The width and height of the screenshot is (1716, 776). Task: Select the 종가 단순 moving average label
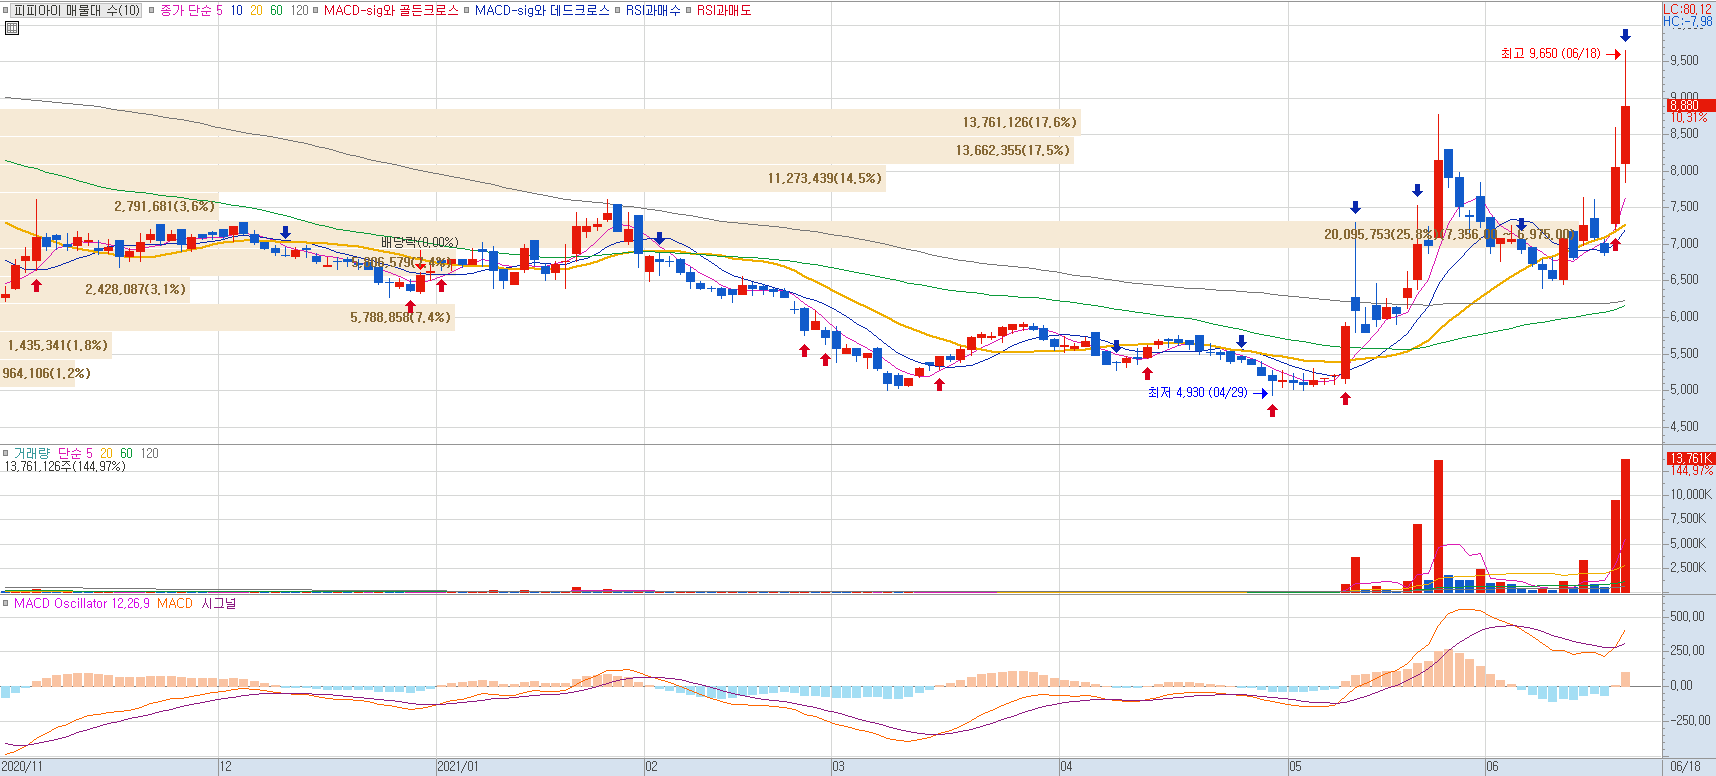pyautogui.click(x=185, y=10)
